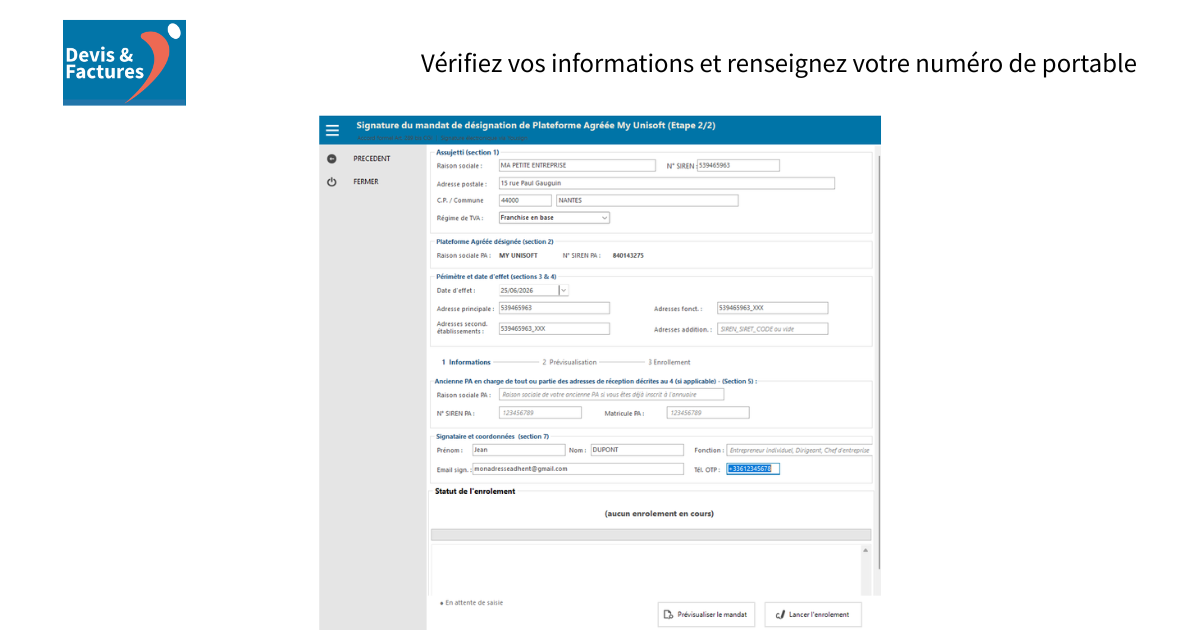
Task: Click the Tél. OTP phone field
Action: point(752,469)
